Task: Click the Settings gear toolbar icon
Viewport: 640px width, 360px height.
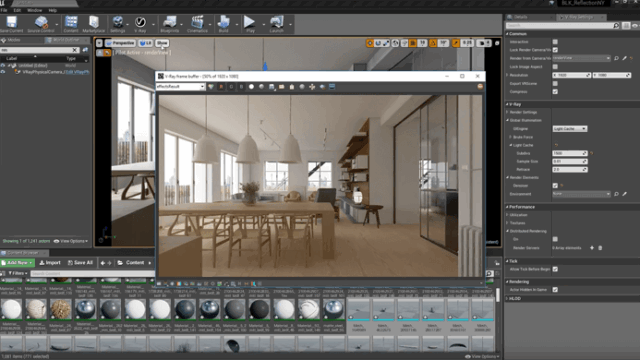Action: (x=118, y=24)
